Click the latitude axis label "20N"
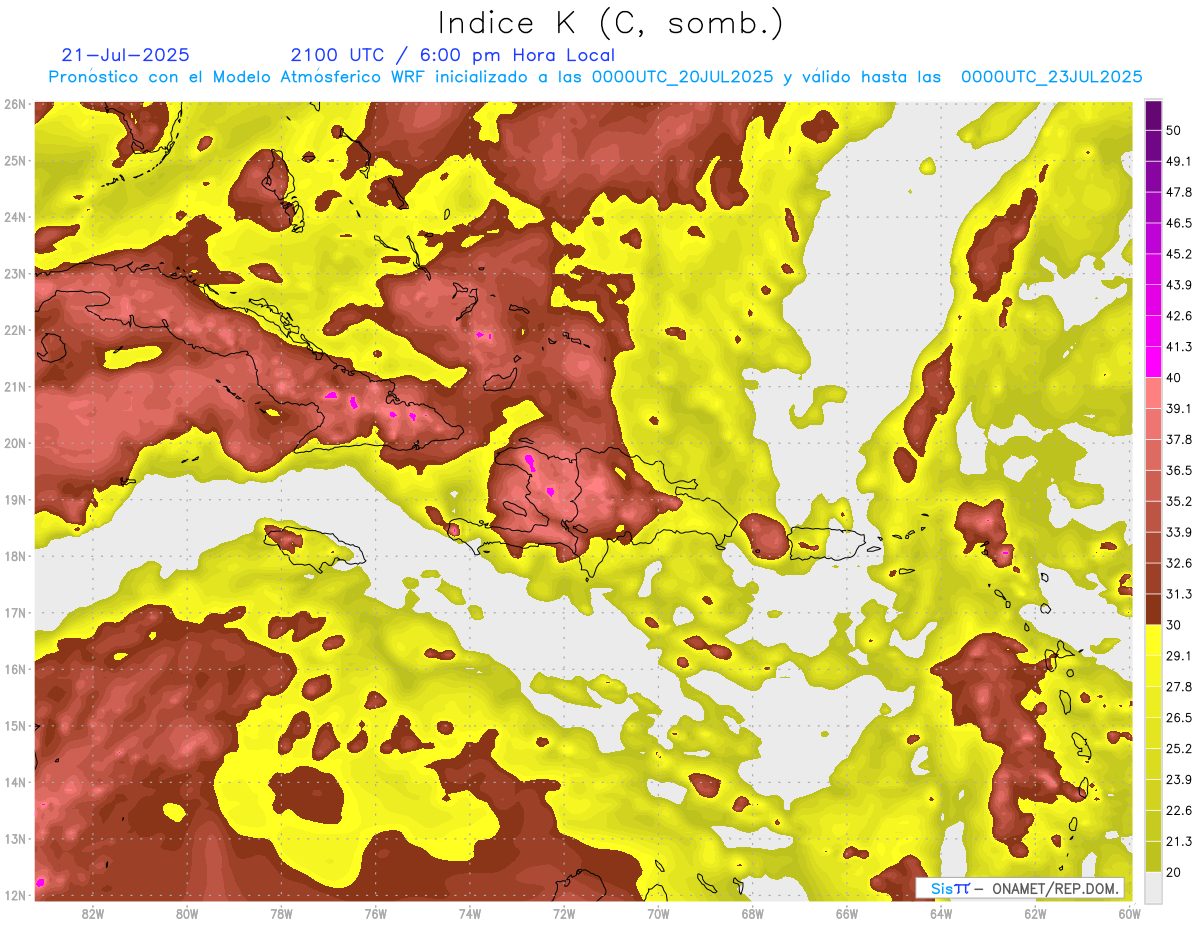Image resolution: width=1200 pixels, height=927 pixels. pos(15,443)
